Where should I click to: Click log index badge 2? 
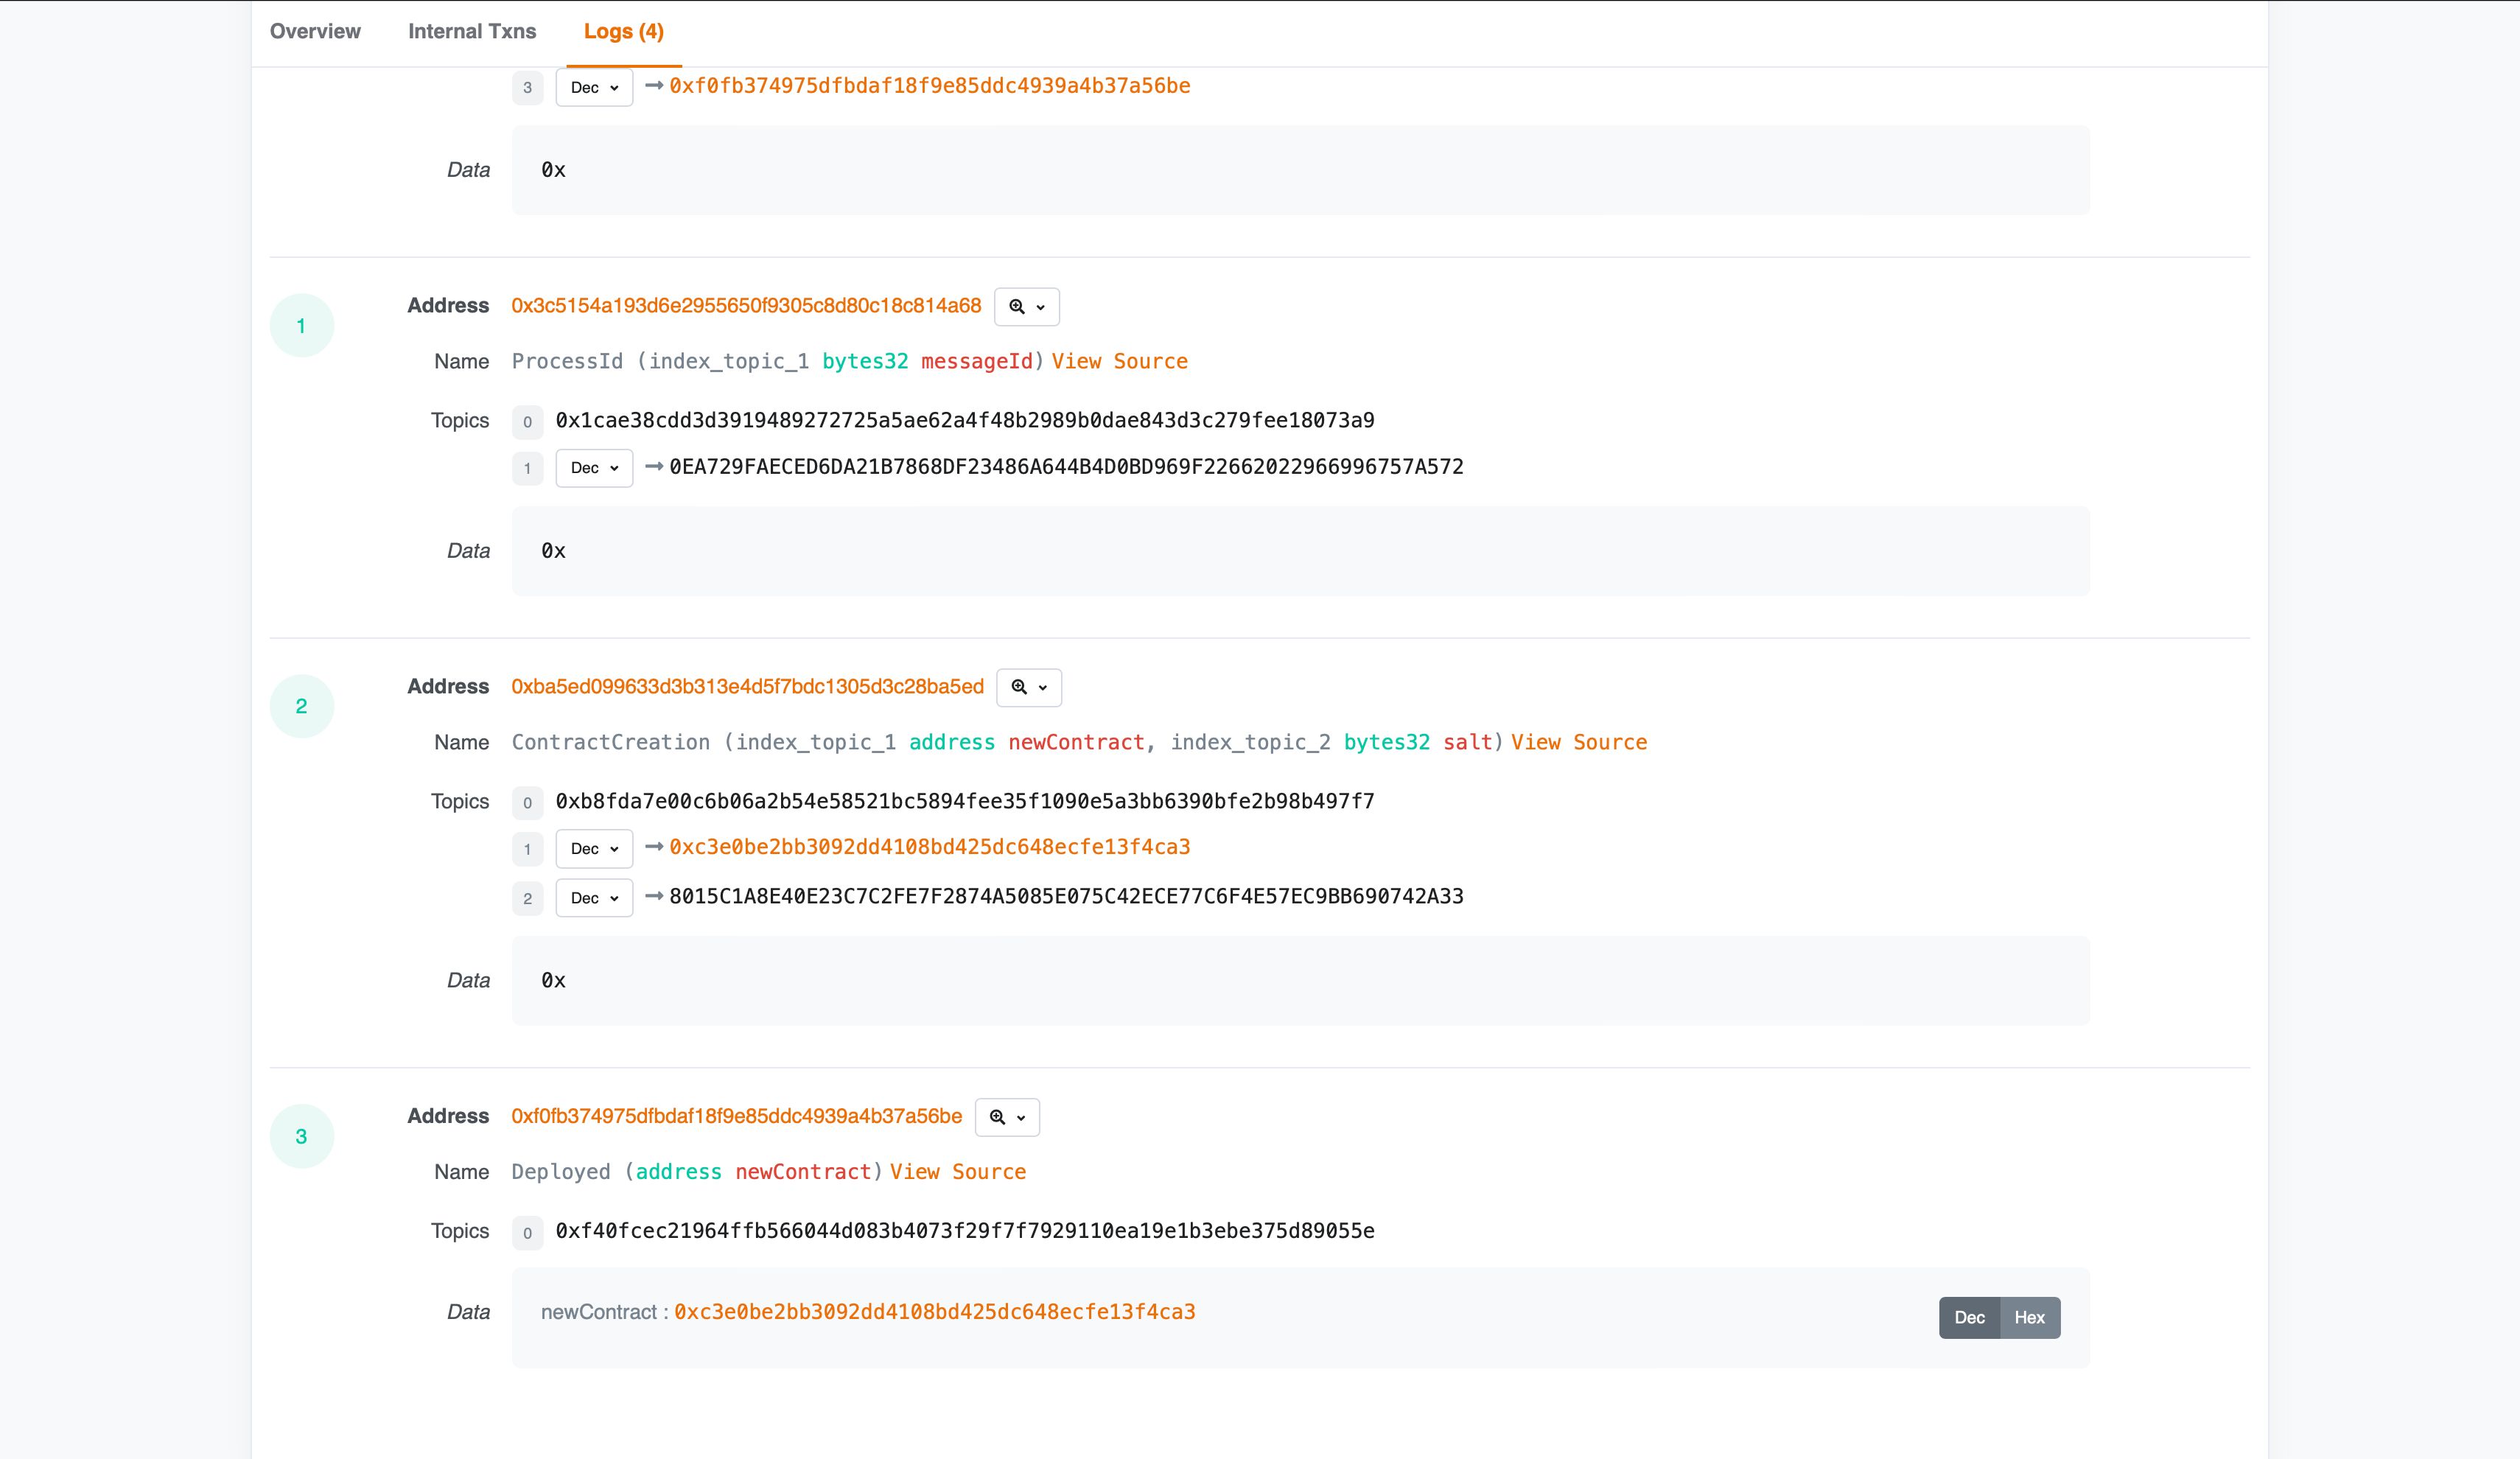[301, 706]
